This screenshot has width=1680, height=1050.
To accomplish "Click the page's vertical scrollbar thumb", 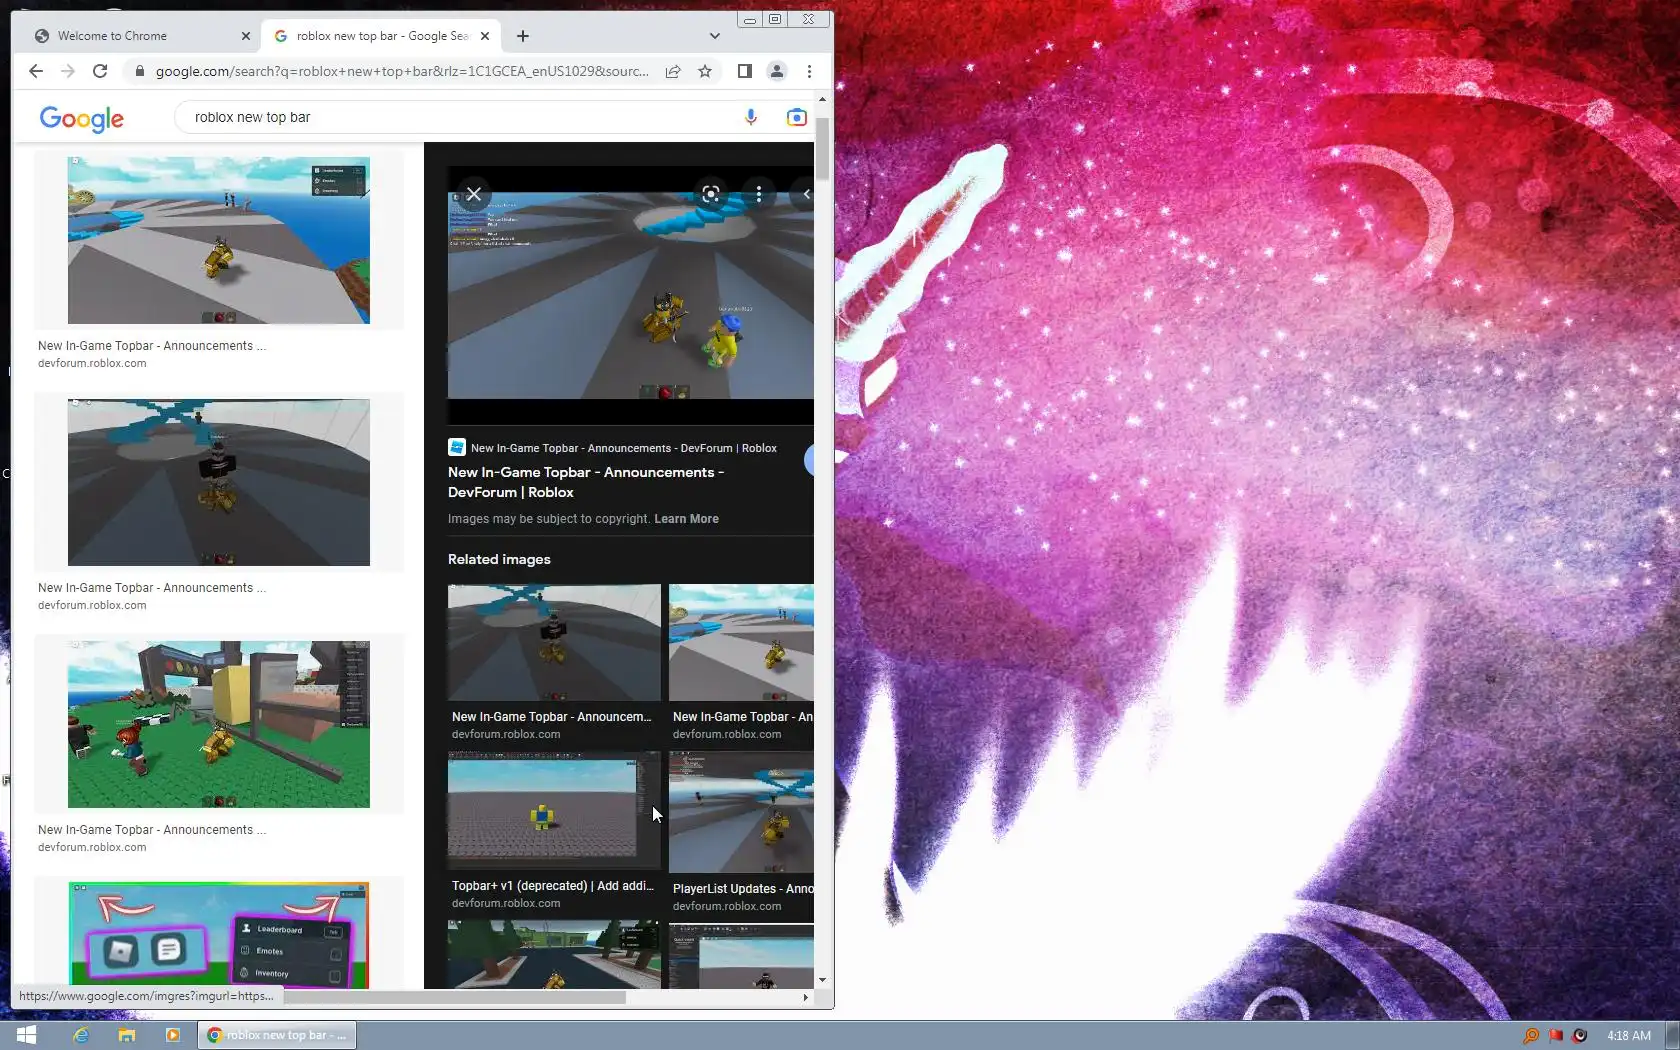I will (x=822, y=148).
